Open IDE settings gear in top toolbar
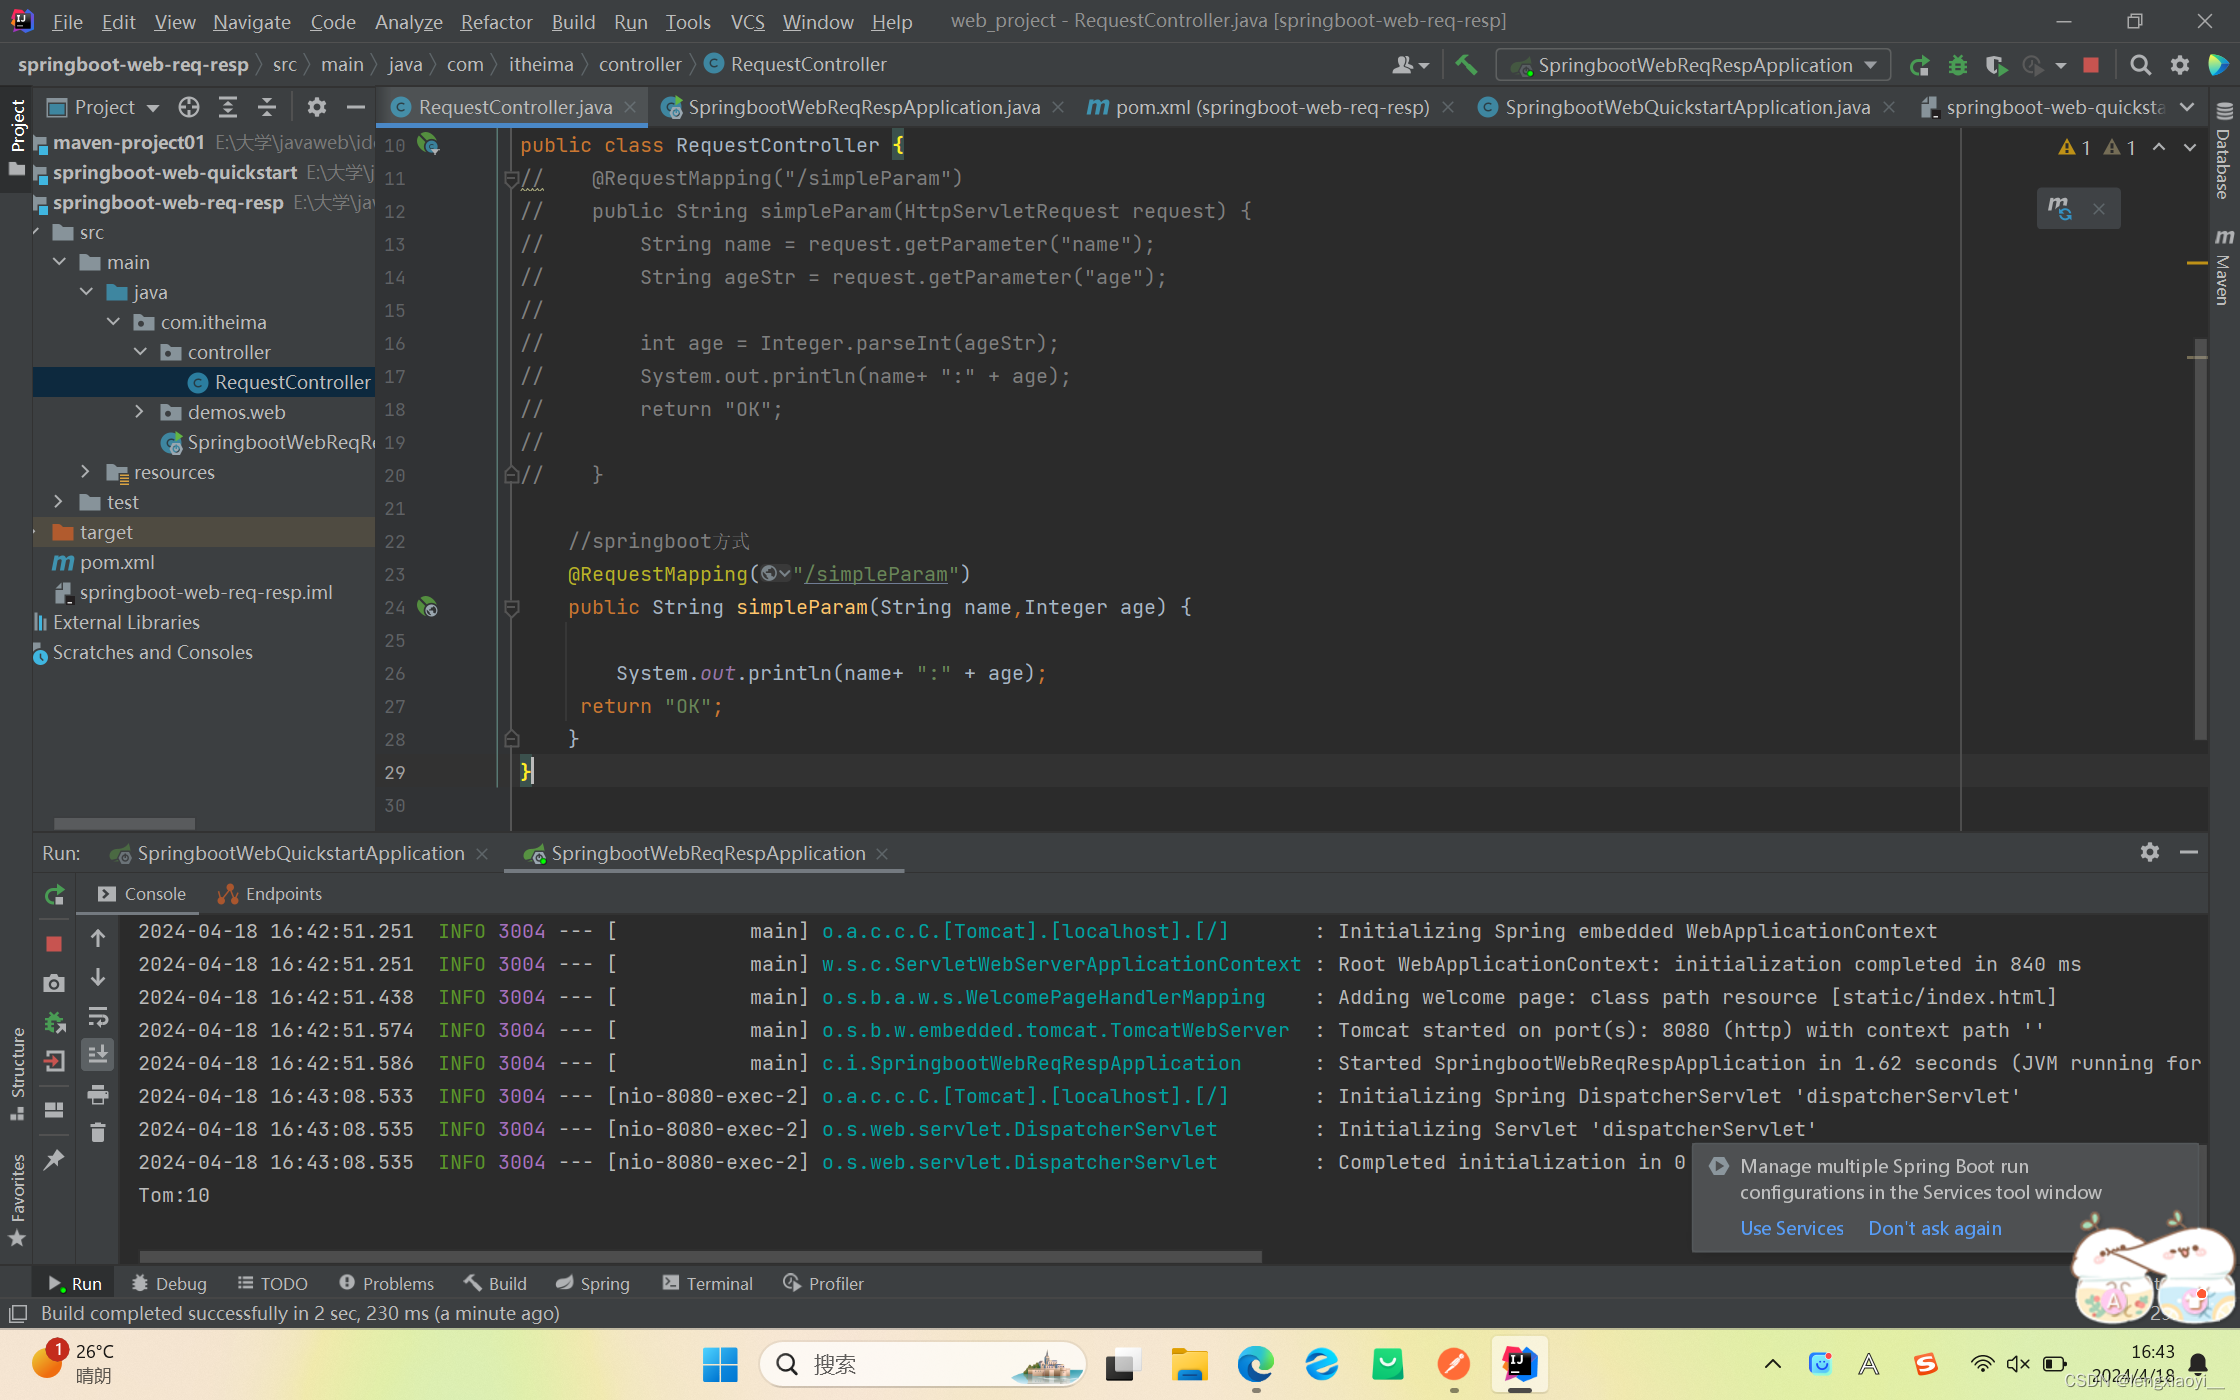The width and height of the screenshot is (2240, 1400). [2180, 65]
